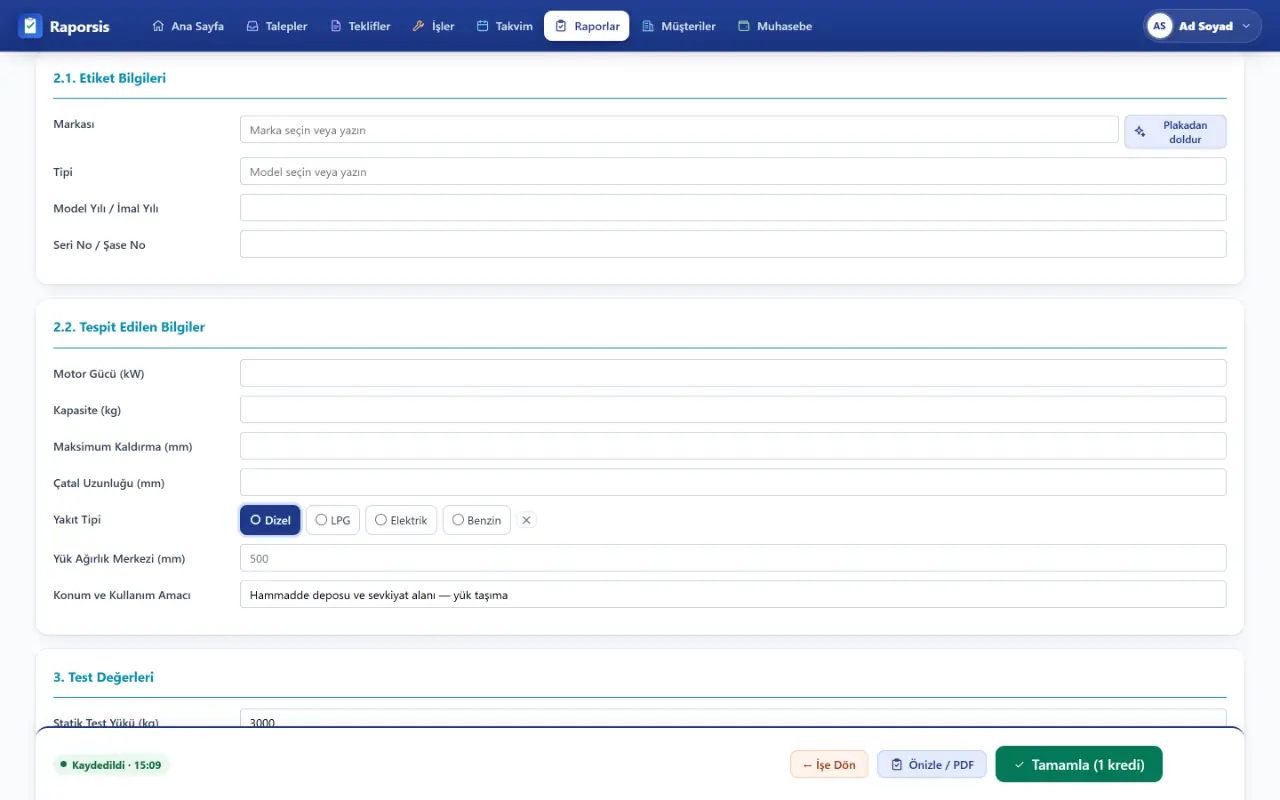Click the 2.1. Etiket Bilgileri heading
Screen dimensions: 1280x800
pyautogui.click(x=109, y=78)
